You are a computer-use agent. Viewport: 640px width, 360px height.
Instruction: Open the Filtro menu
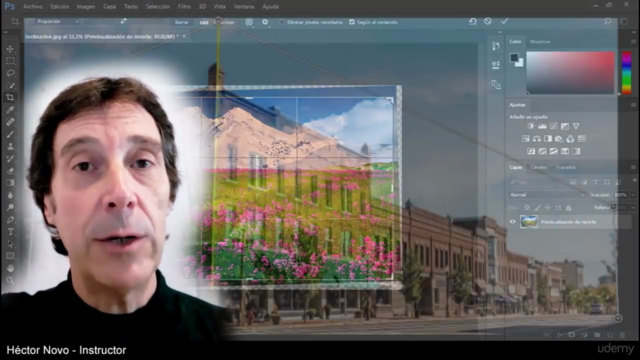click(x=184, y=7)
